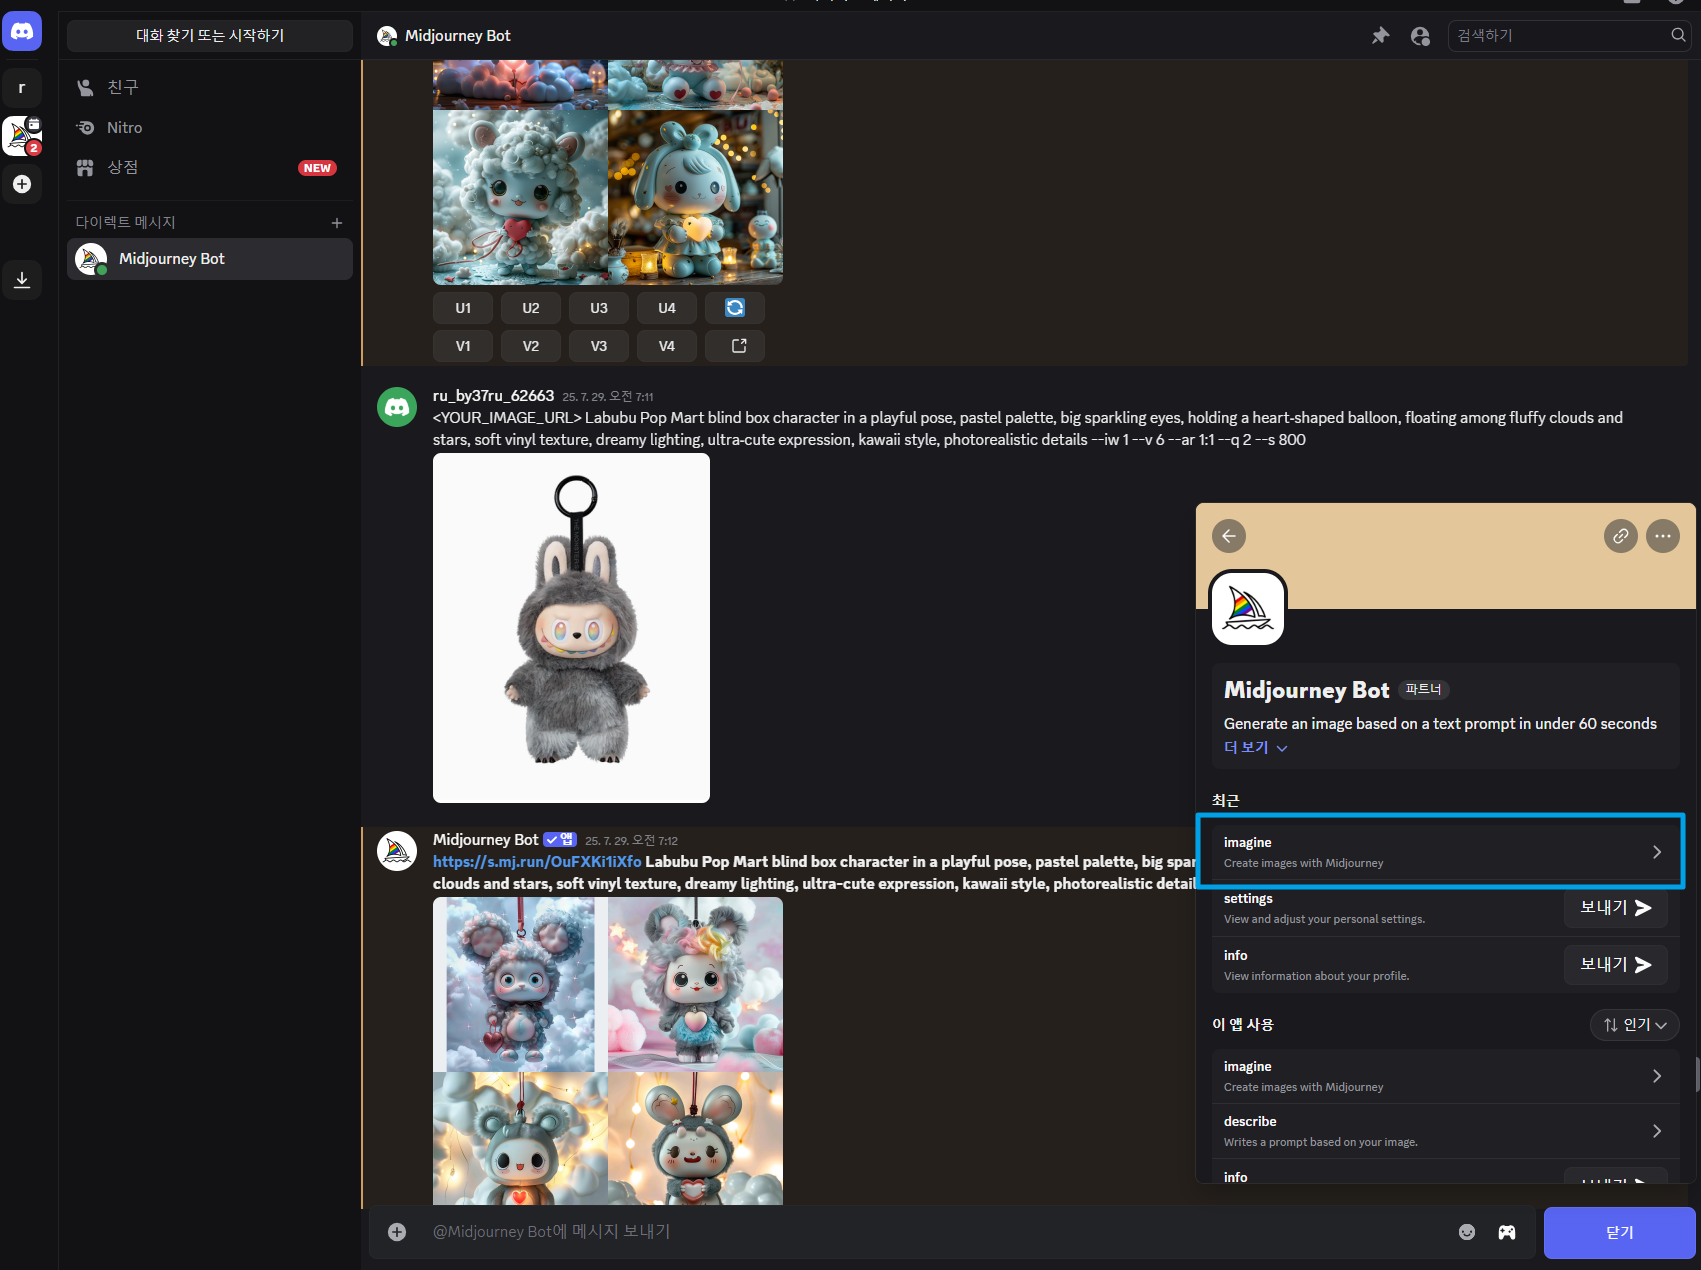Create variations with V1 button
Image resolution: width=1701 pixels, height=1270 pixels.
[463, 346]
